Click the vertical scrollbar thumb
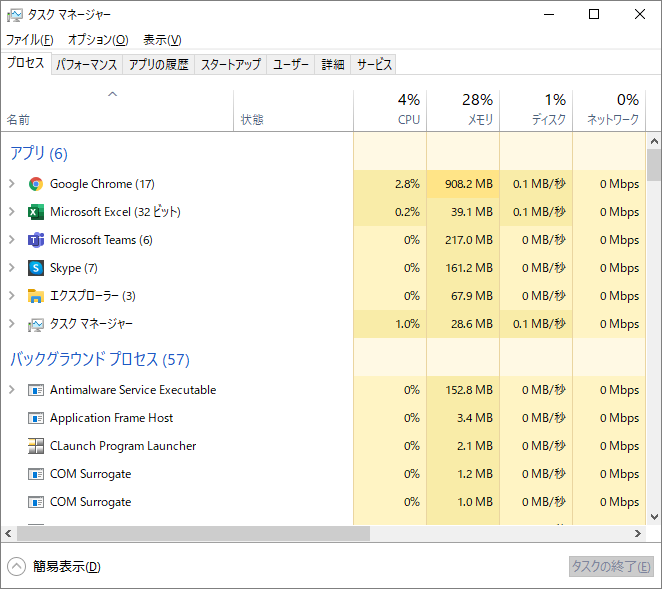The height and width of the screenshot is (589, 662). coord(654,165)
